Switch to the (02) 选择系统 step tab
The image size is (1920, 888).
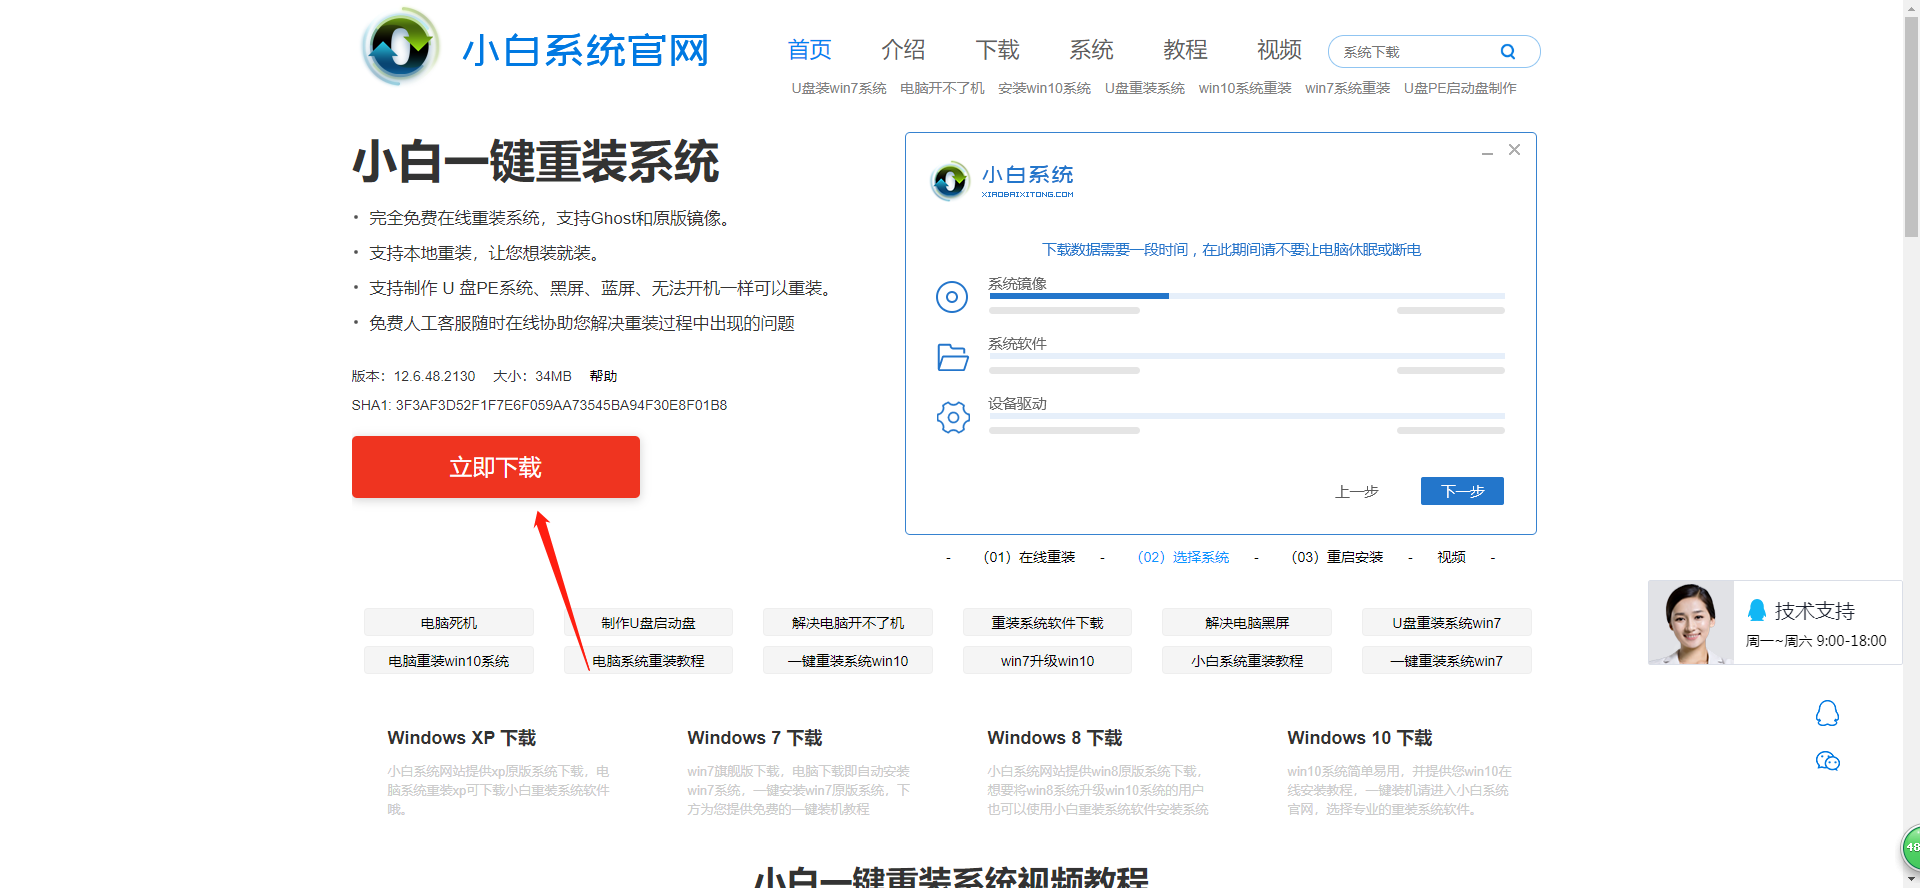tap(1183, 557)
